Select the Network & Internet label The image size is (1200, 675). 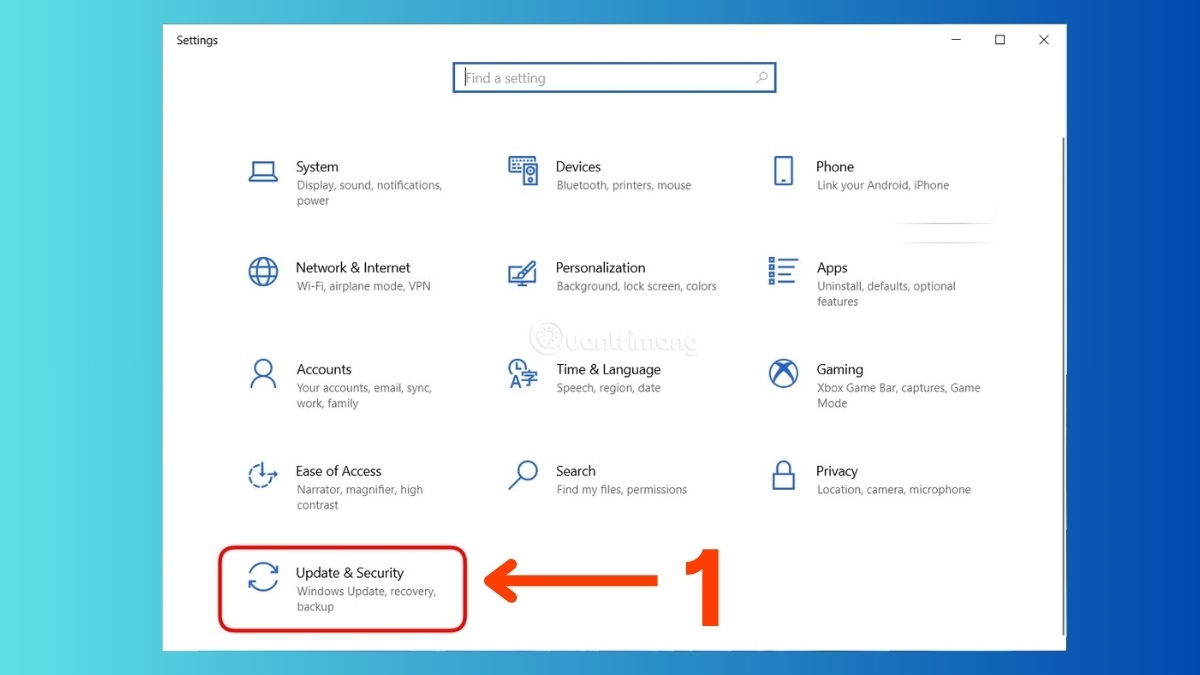pyautogui.click(x=353, y=268)
